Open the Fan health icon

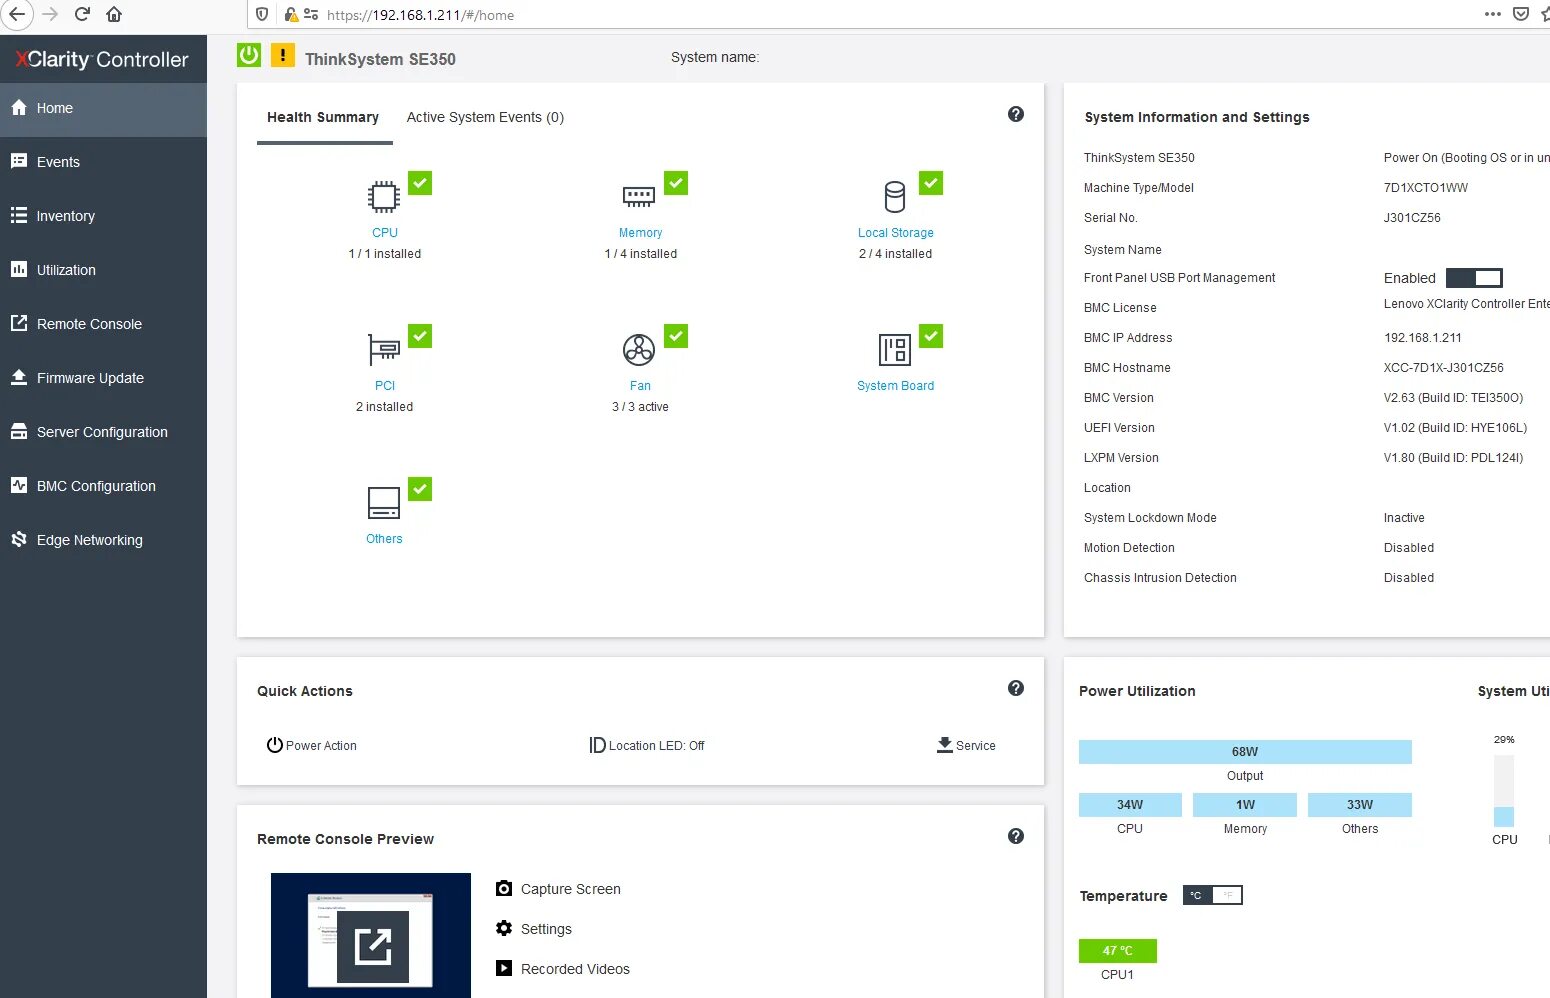pos(639,350)
